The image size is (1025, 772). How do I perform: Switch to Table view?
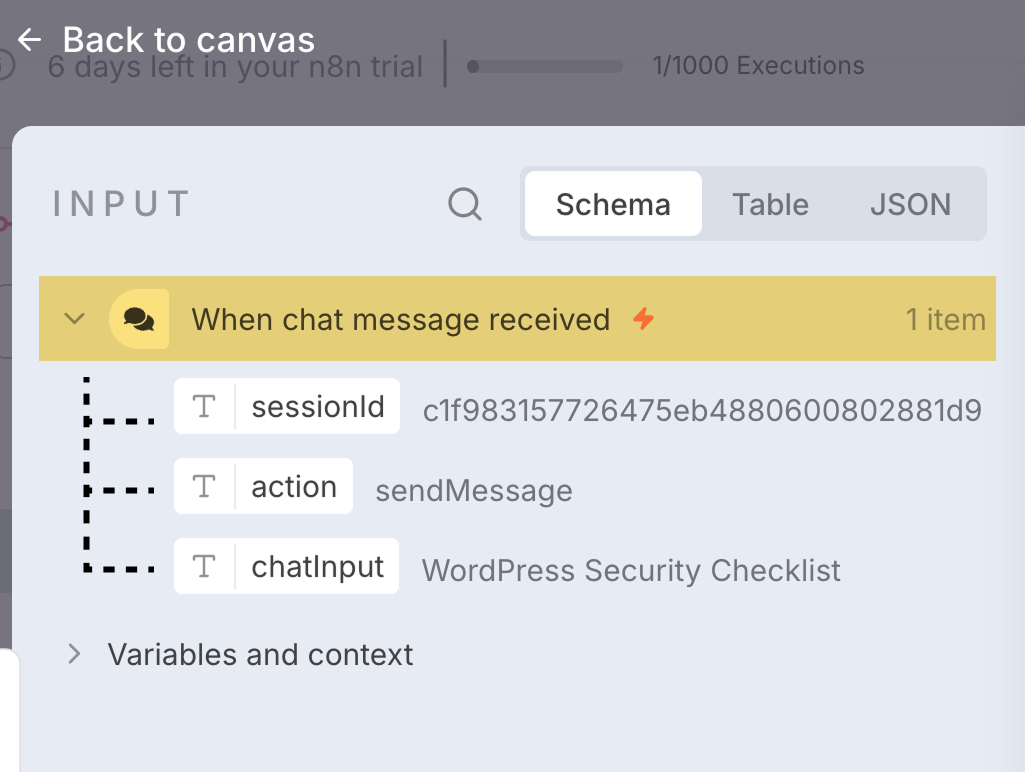[x=770, y=204]
